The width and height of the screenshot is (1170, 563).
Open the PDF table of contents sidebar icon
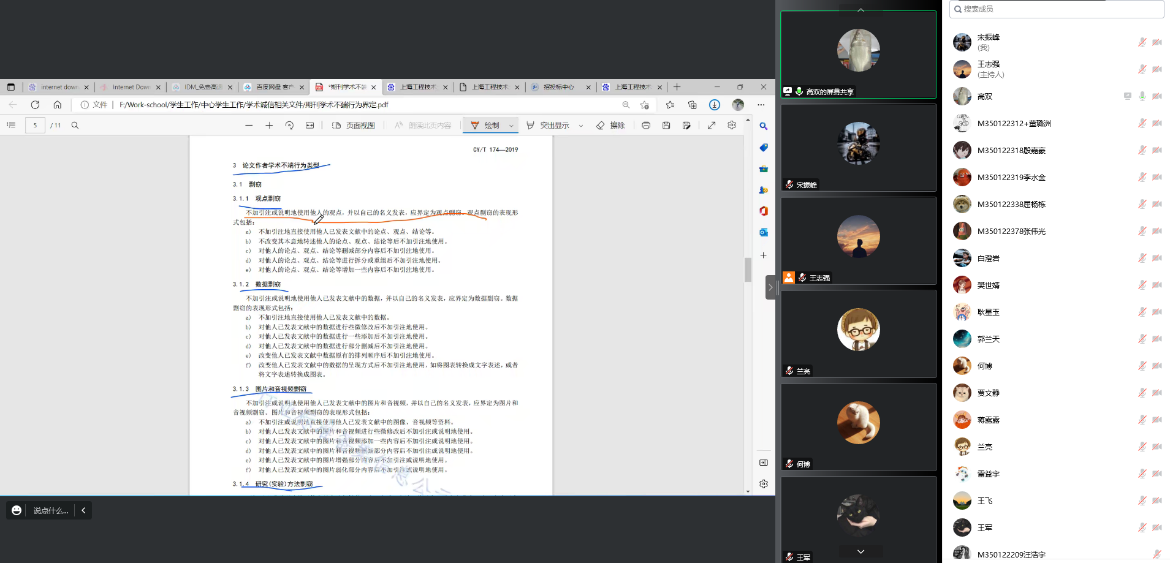(x=11, y=125)
